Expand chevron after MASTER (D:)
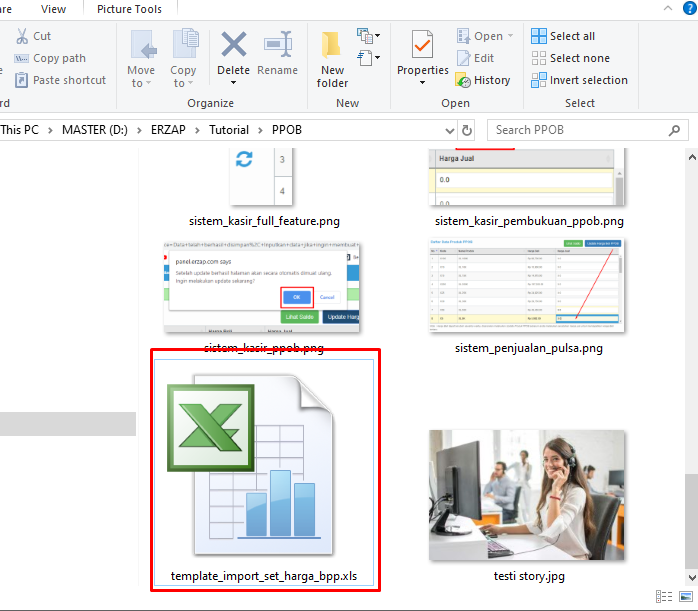 click(x=139, y=130)
